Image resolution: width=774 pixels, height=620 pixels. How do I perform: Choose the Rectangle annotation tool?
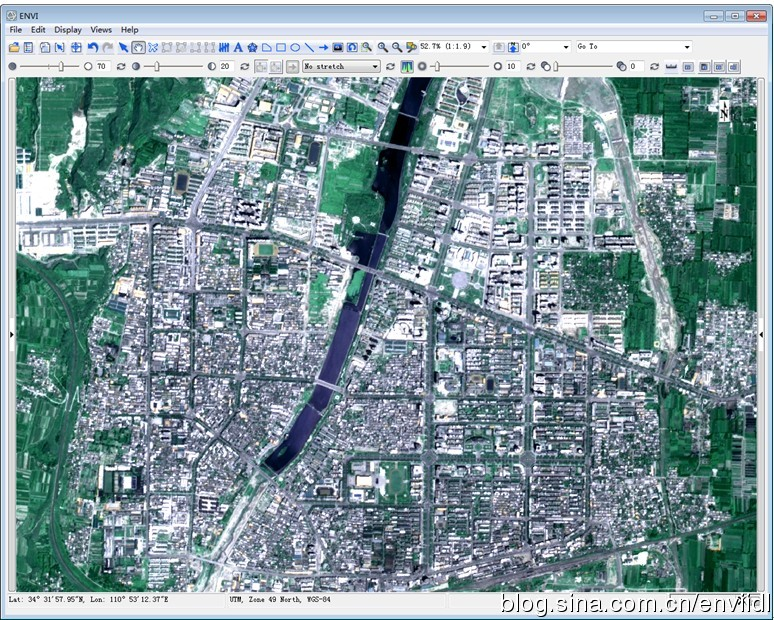click(281, 47)
